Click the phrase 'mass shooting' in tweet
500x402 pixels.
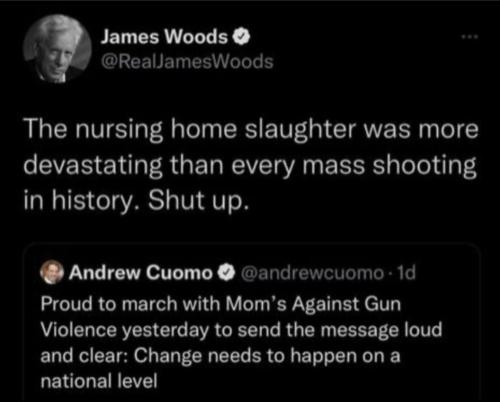(389, 166)
